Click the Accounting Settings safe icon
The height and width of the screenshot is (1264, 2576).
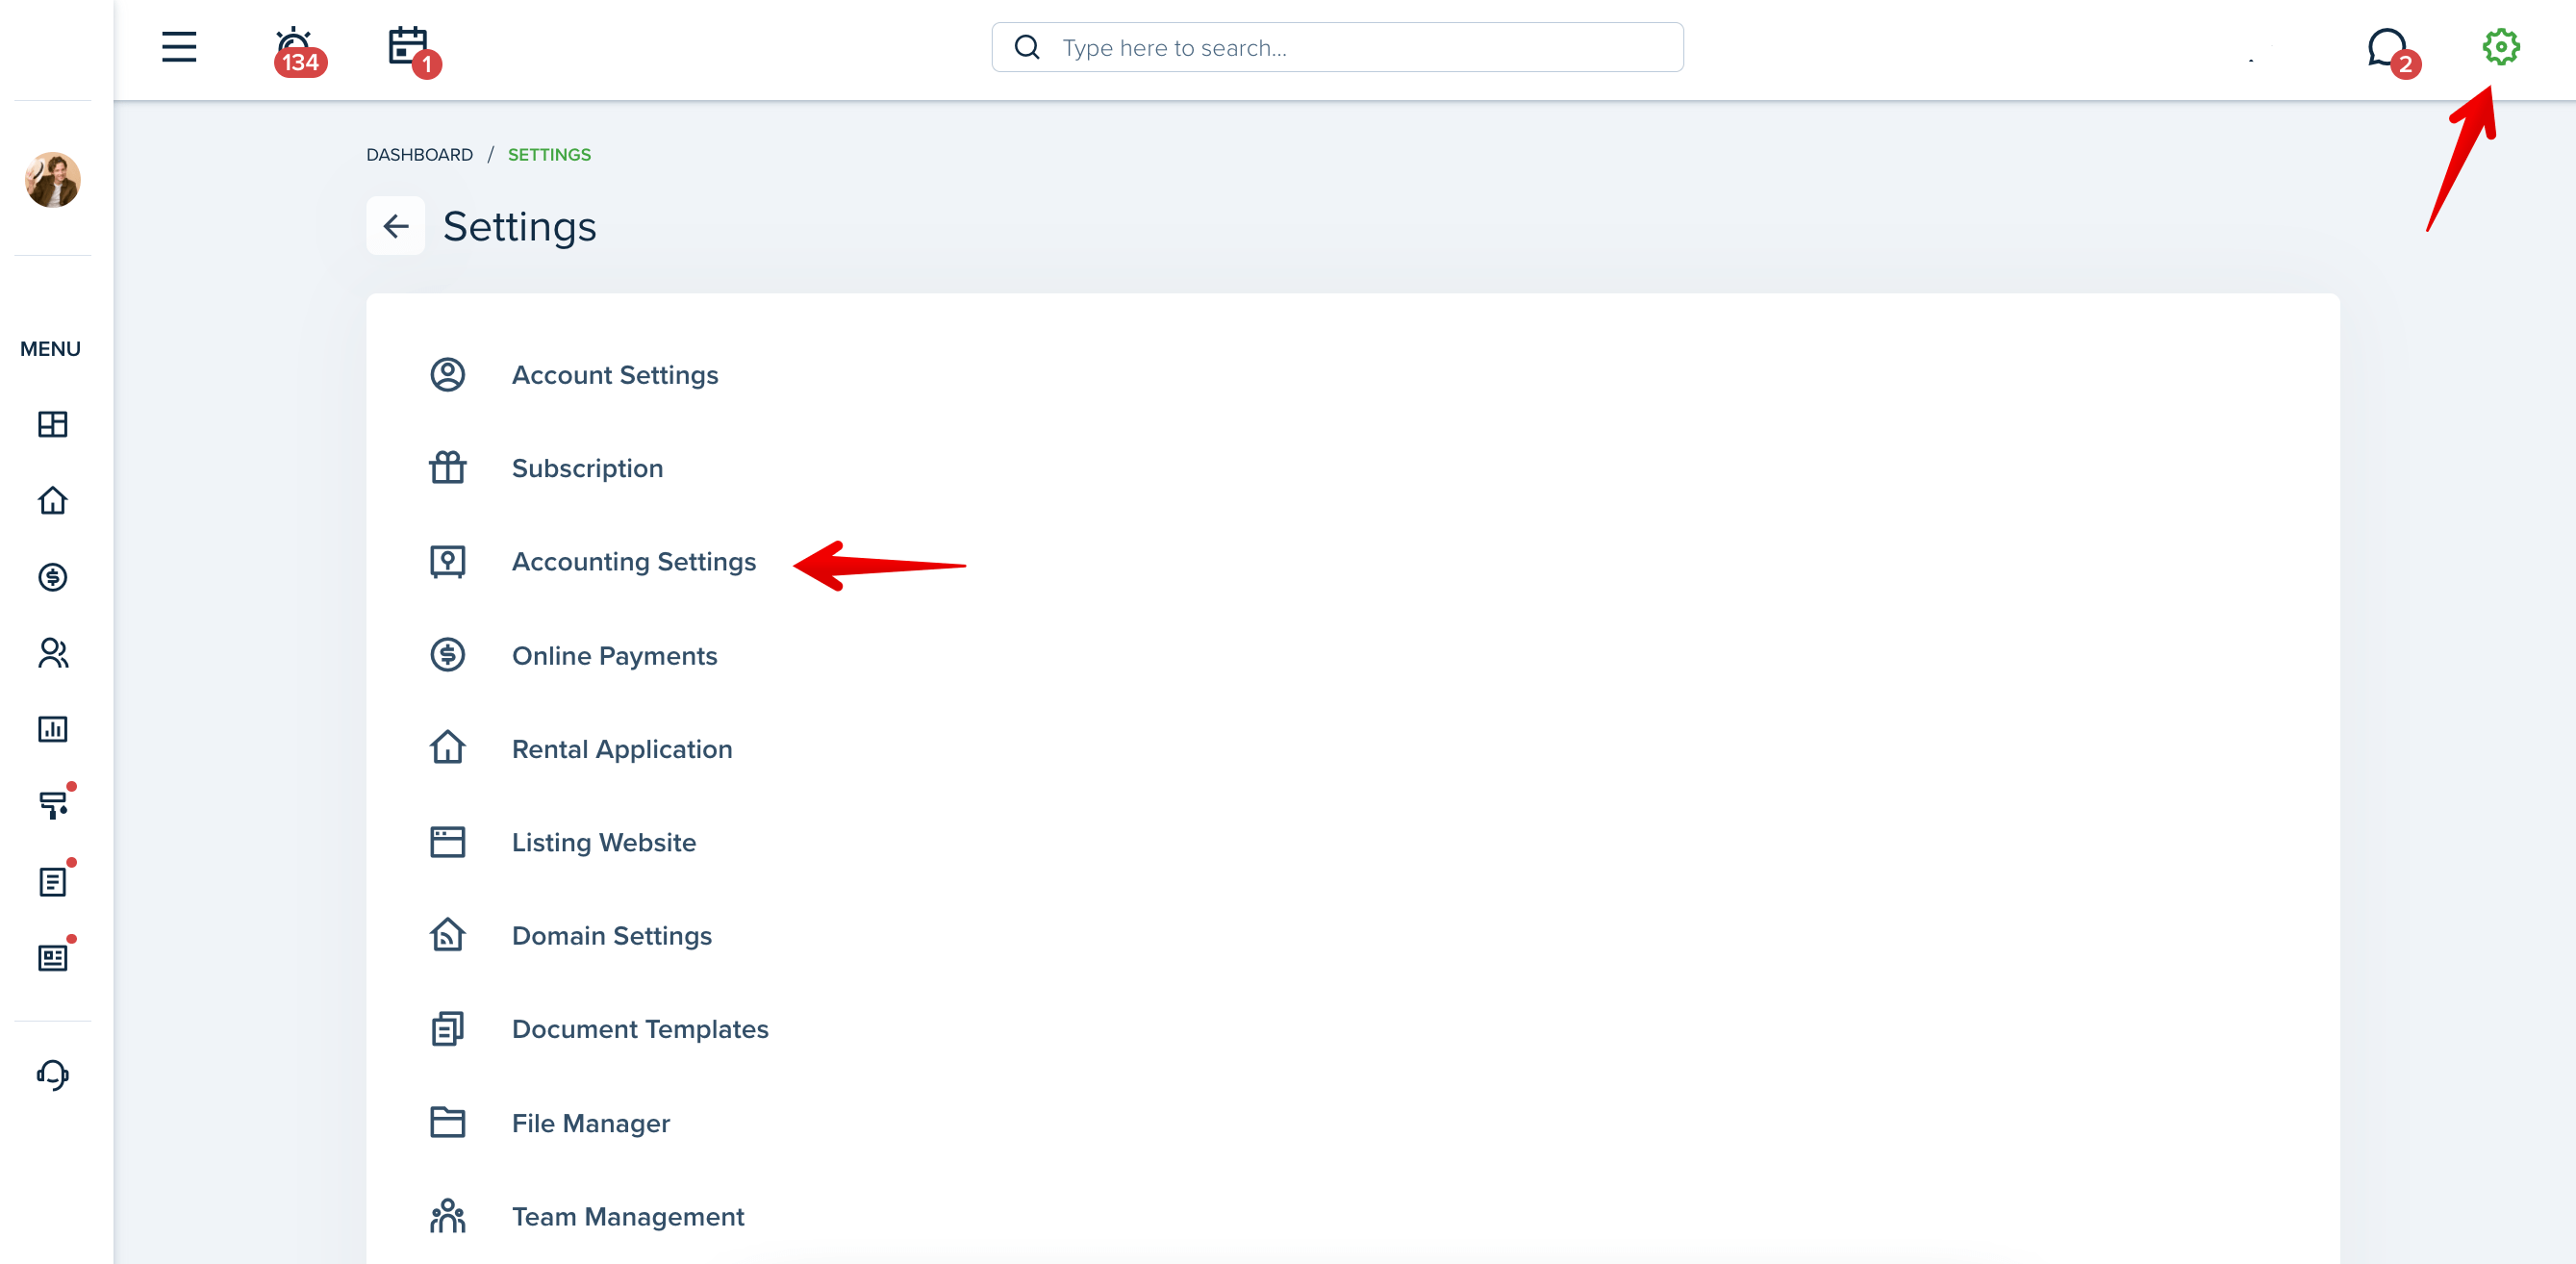[x=448, y=562]
